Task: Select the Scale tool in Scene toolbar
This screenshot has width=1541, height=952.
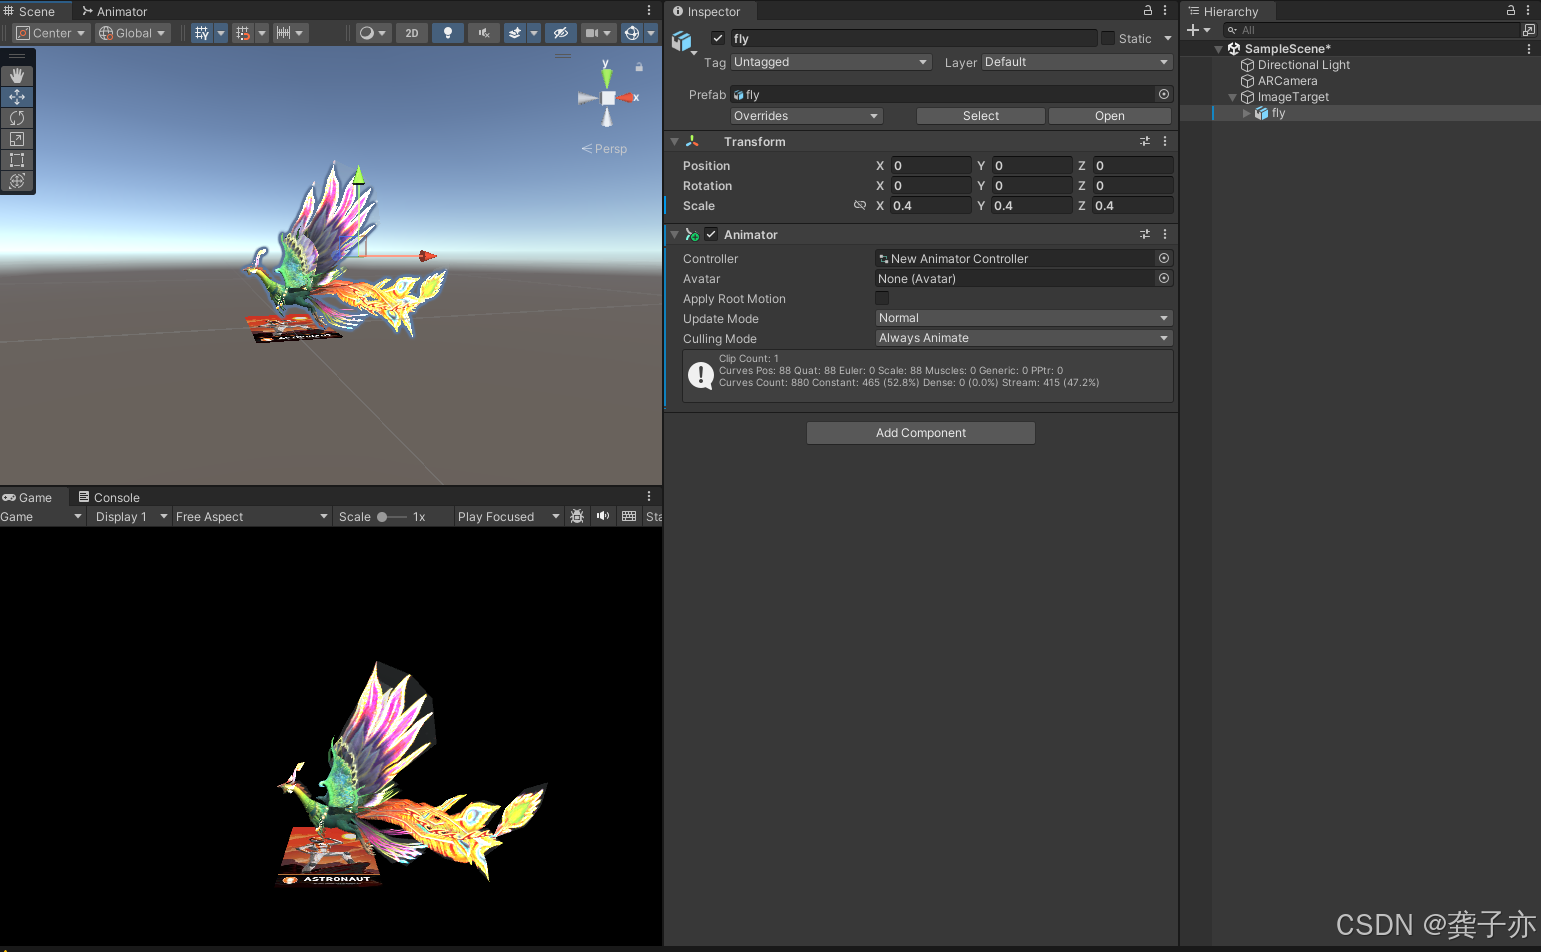Action: [17, 139]
